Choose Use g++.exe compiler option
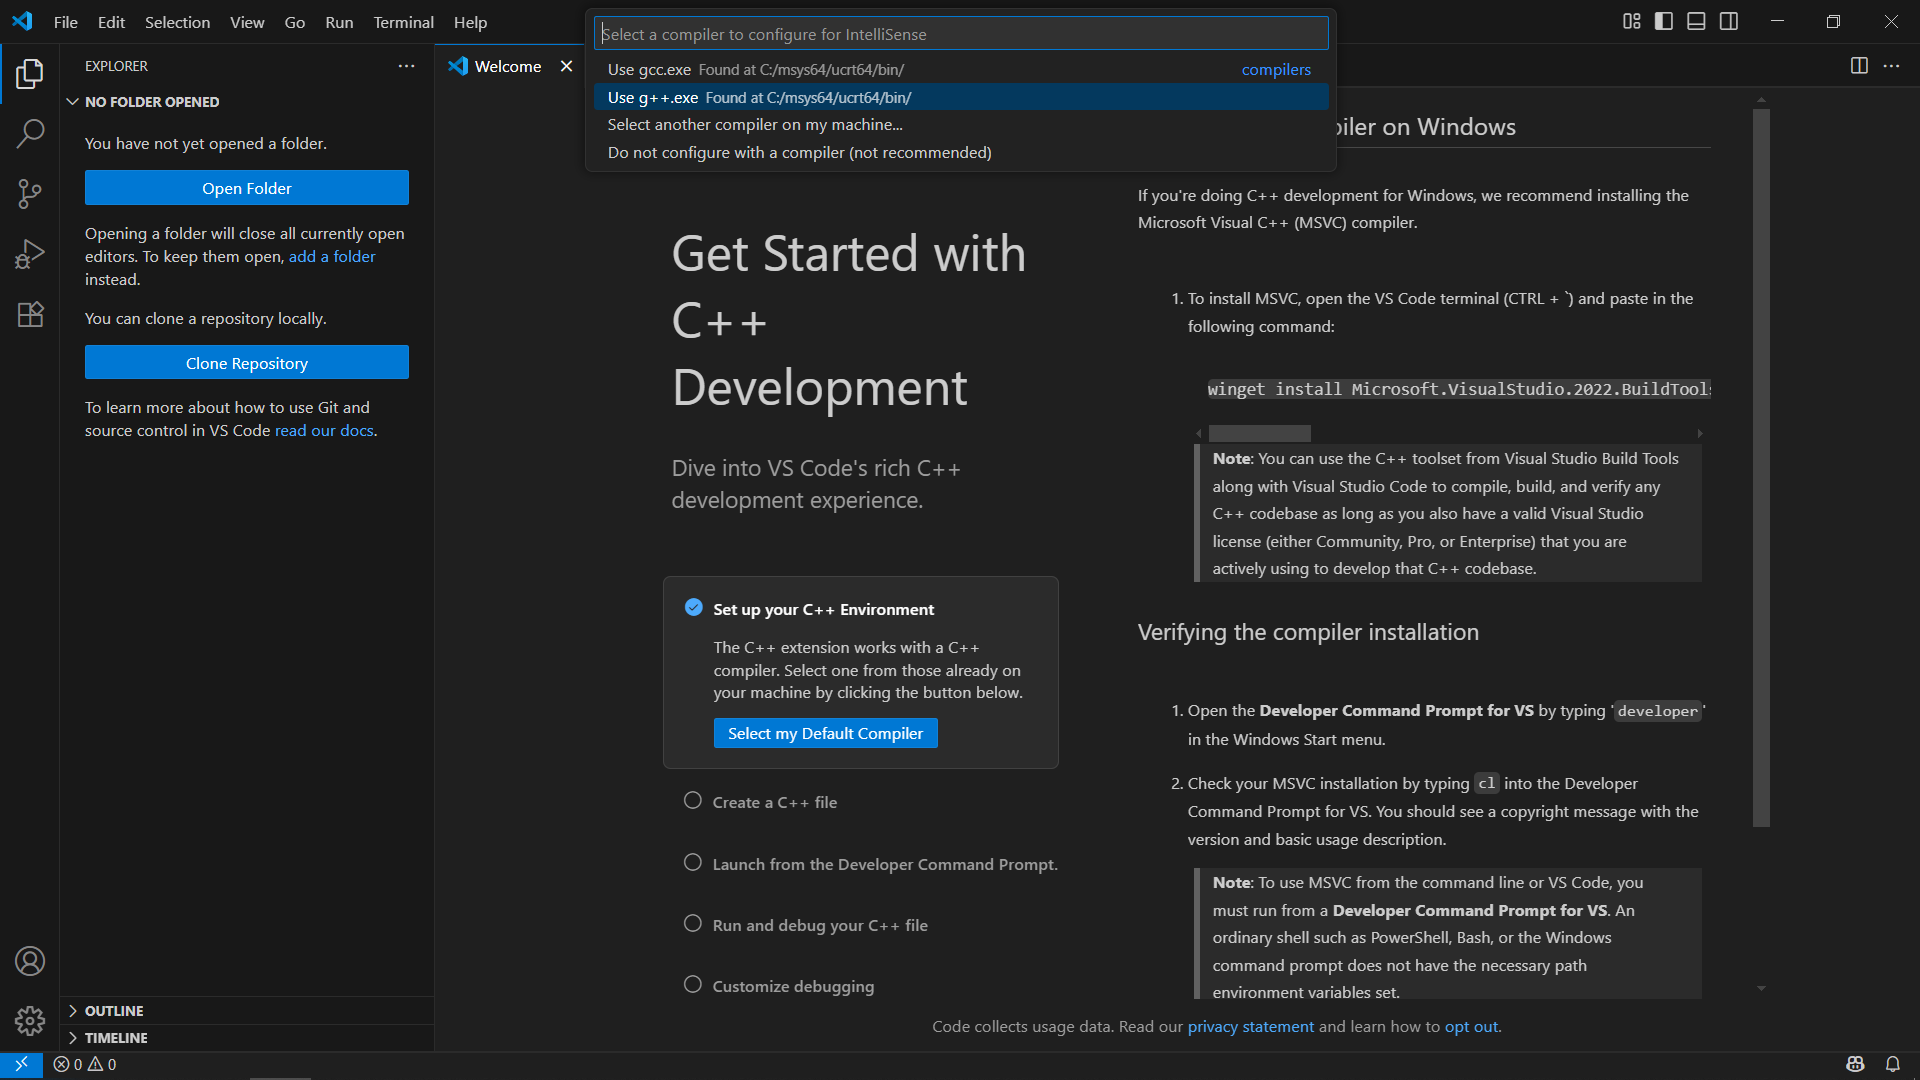This screenshot has width=1920, height=1080. coord(960,97)
